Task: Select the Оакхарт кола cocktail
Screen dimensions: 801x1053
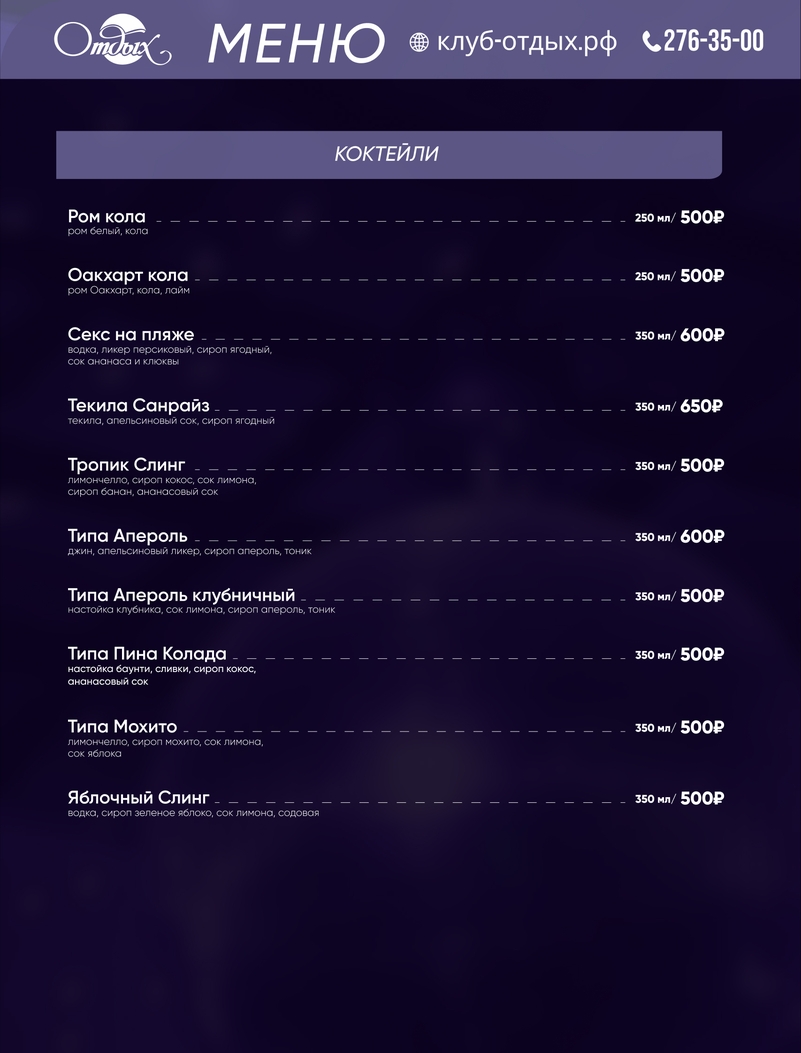Action: click(x=128, y=276)
